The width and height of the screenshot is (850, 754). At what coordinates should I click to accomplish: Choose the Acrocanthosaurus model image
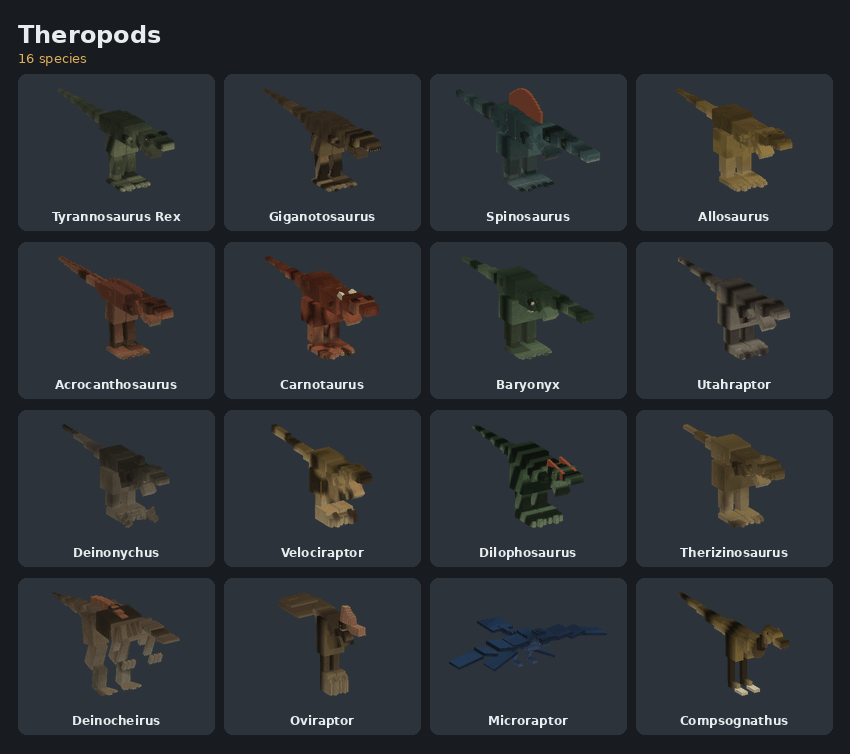coord(116,308)
